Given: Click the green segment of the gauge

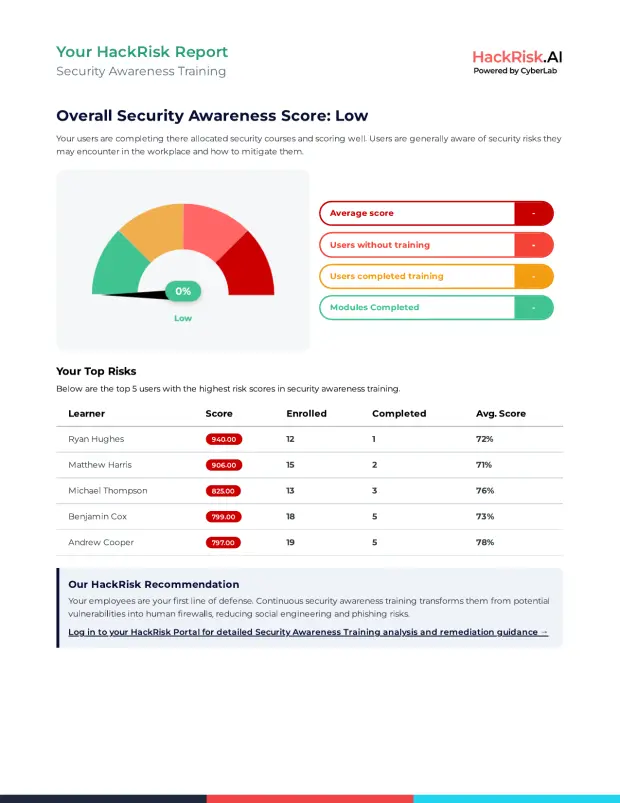Looking at the screenshot, I should click(120, 266).
